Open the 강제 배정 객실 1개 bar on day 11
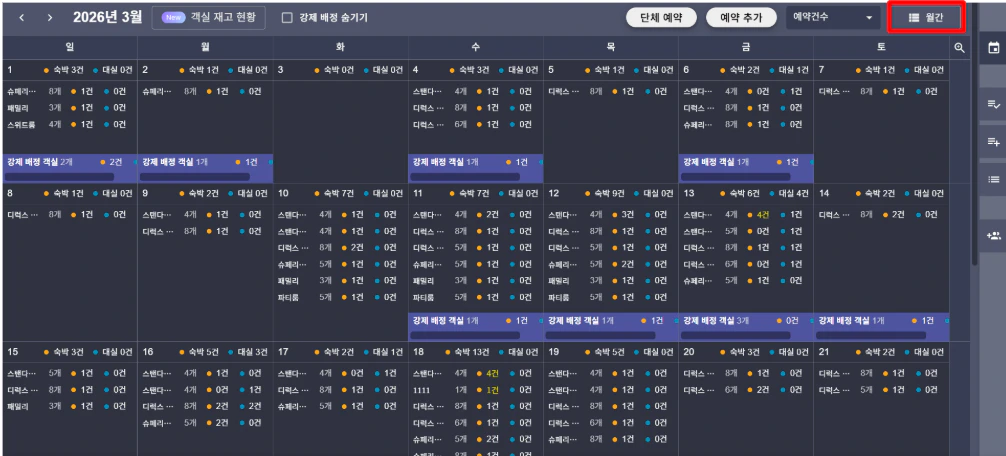This screenshot has width=1006, height=456. 475,326
